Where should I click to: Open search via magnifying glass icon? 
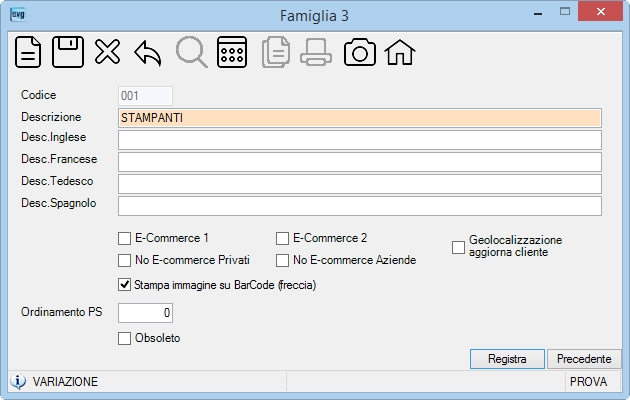[192, 52]
